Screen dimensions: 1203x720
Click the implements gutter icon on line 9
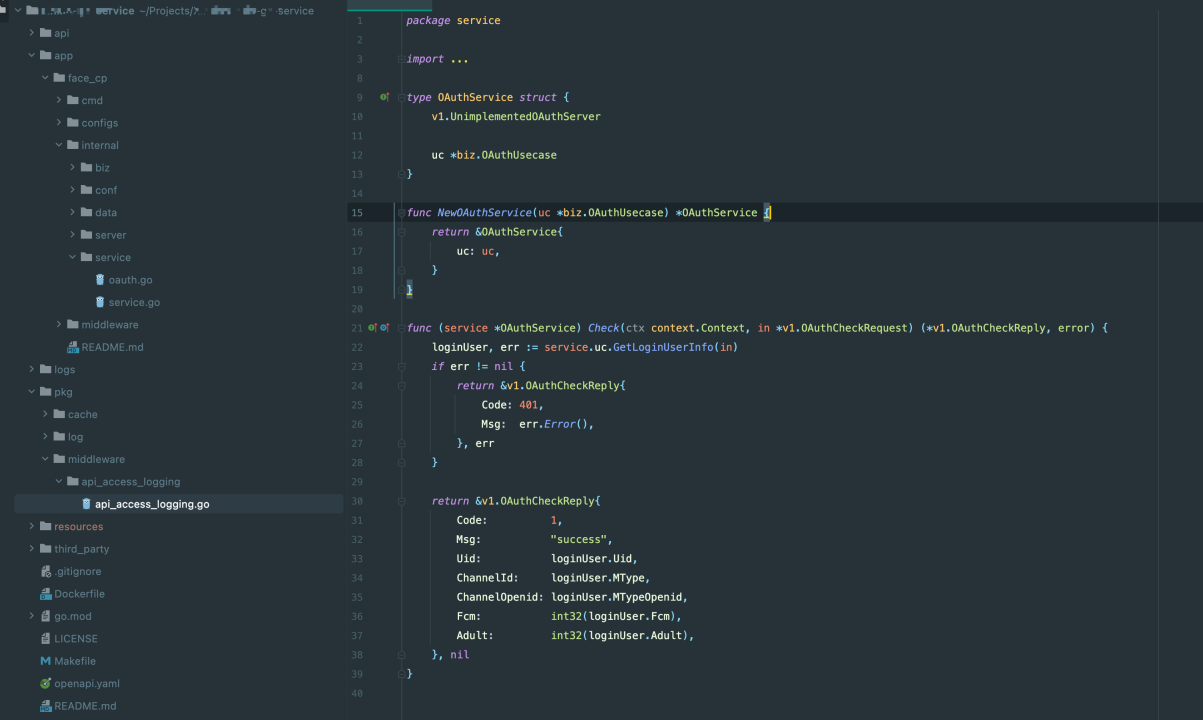[x=384, y=97]
